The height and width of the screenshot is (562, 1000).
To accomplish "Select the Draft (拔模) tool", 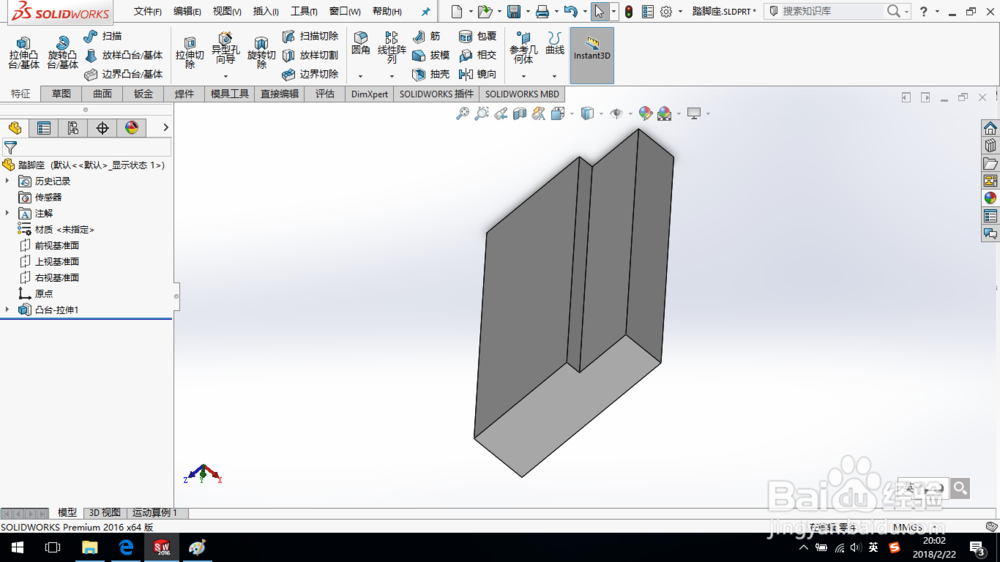I will tap(431, 55).
